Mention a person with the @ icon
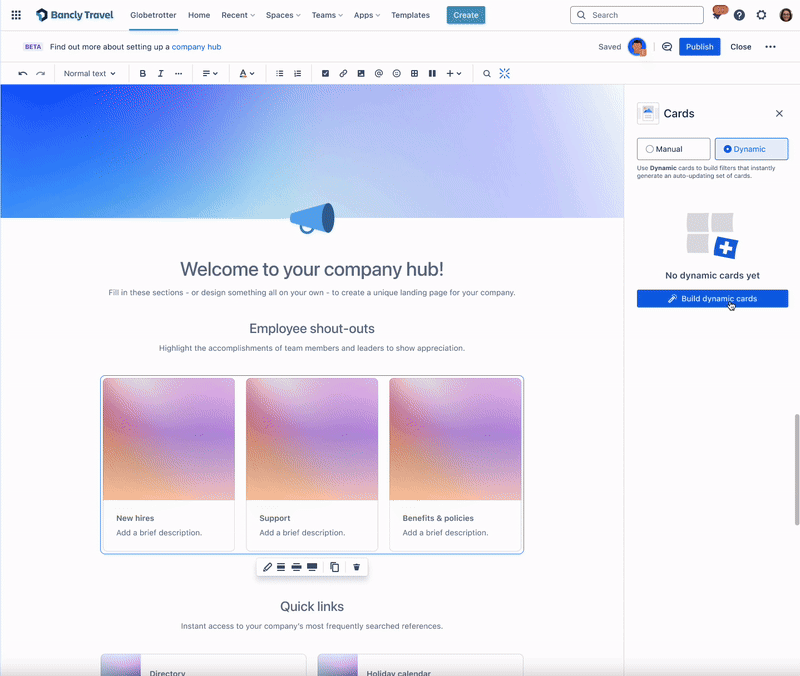 tap(379, 73)
